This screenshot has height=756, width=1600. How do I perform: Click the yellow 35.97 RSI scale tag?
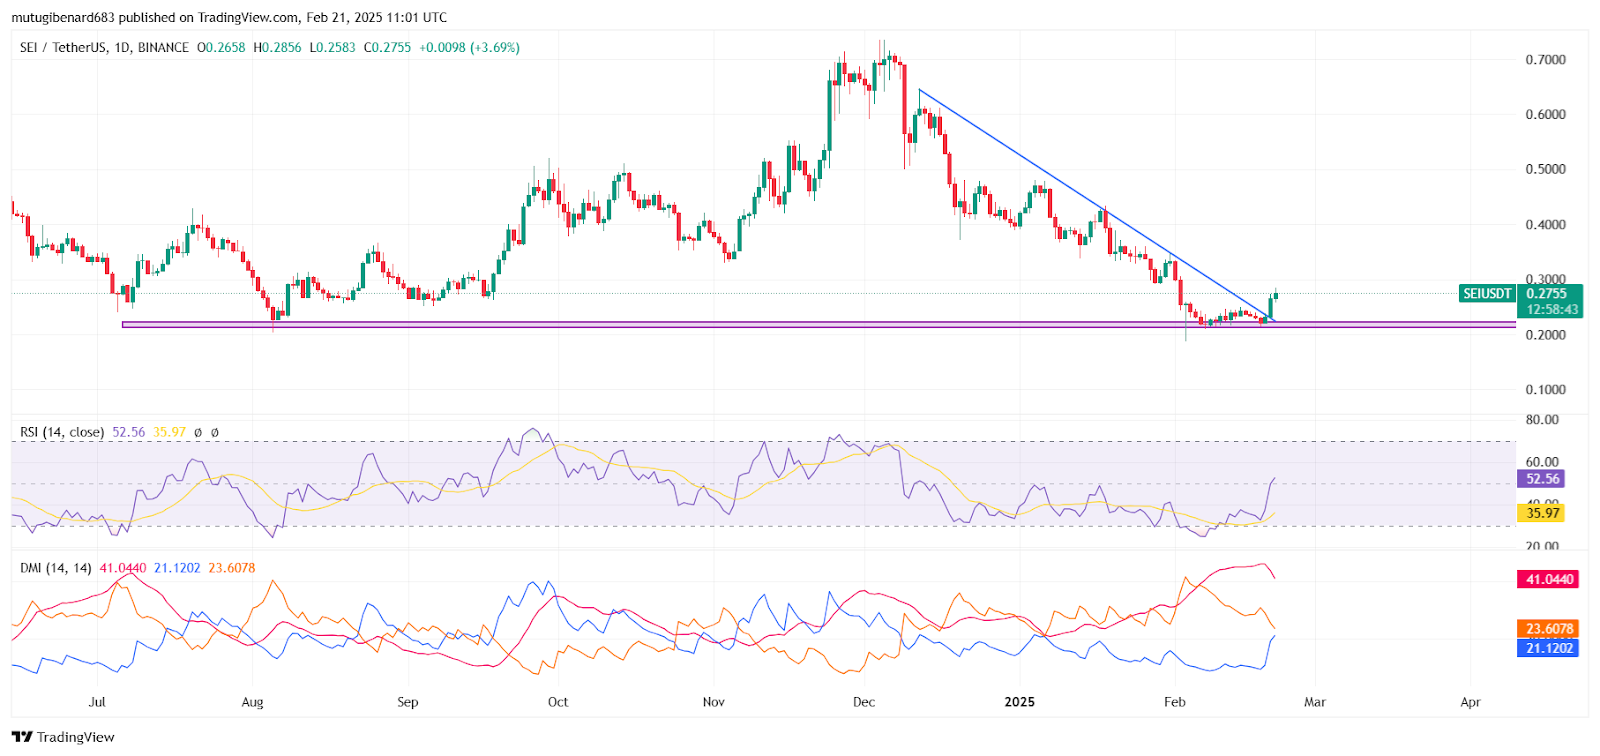pyautogui.click(x=1542, y=513)
